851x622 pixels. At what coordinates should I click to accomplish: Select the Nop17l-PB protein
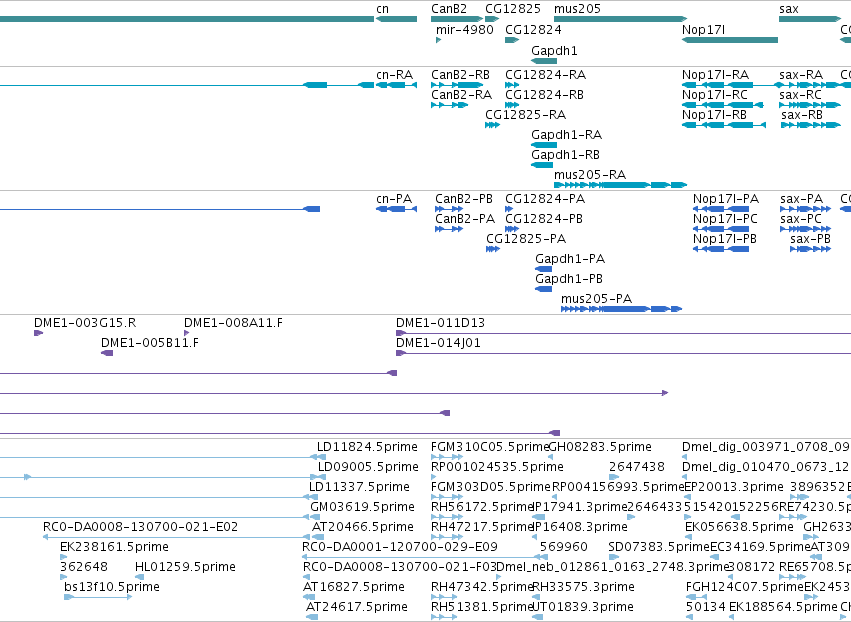pyautogui.click(x=721, y=249)
